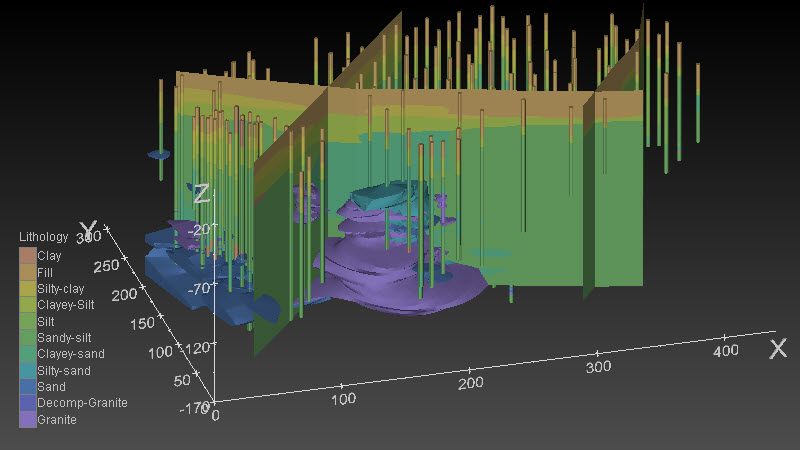The image size is (800, 450).
Task: Pick the Clayey-Silt color swatch
Action: 27,305
